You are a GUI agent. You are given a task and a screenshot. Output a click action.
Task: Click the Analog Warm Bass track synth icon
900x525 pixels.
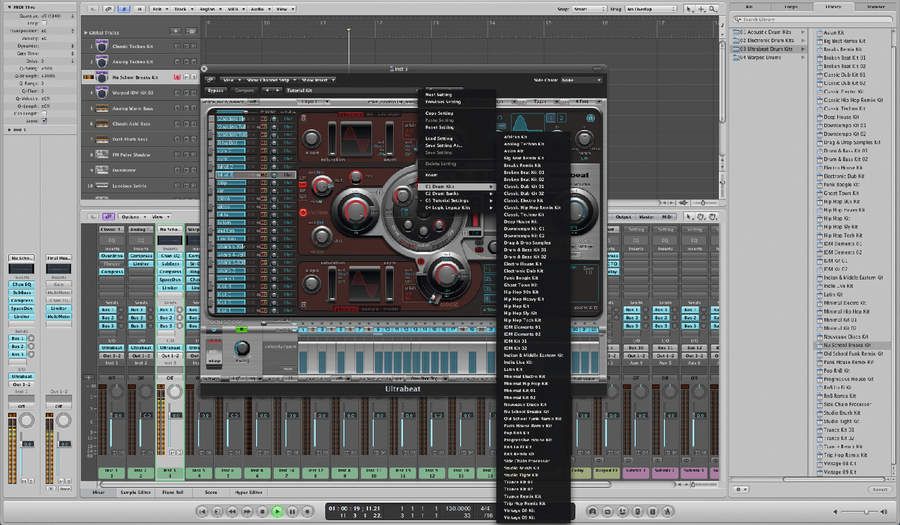pos(102,108)
